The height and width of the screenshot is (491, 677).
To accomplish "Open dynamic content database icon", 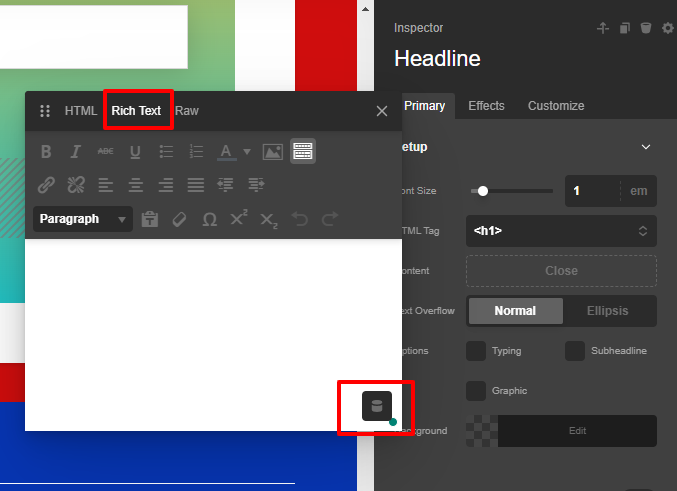I will [376, 405].
